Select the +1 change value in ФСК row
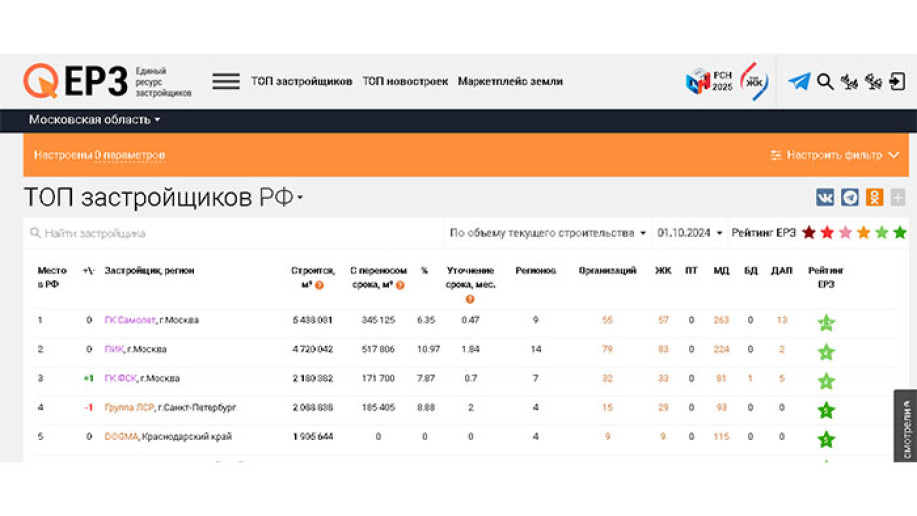This screenshot has width=917, height=516. click(x=88, y=379)
